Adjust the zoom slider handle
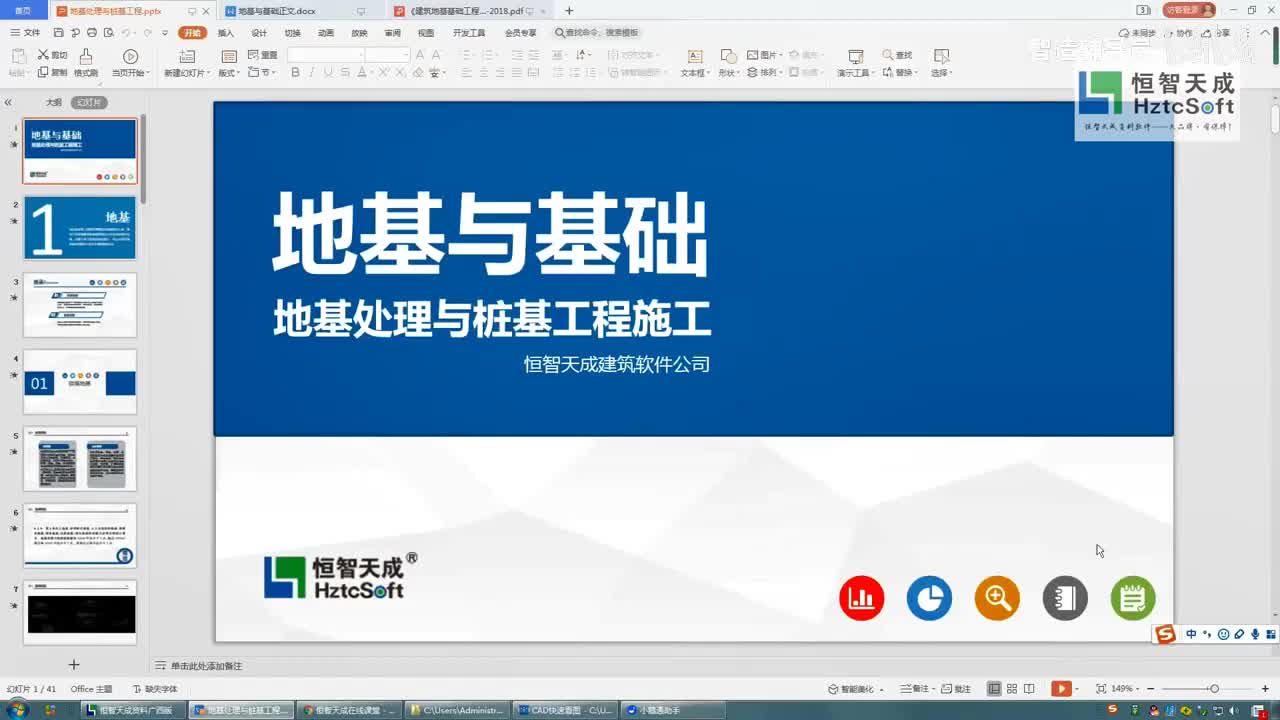 tap(1214, 689)
